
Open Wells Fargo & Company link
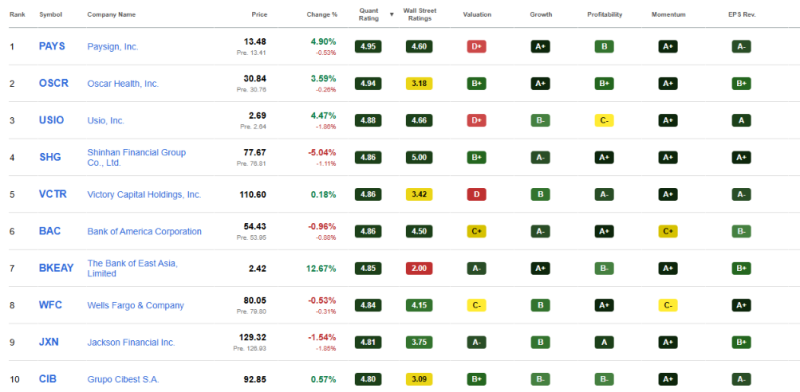point(136,305)
